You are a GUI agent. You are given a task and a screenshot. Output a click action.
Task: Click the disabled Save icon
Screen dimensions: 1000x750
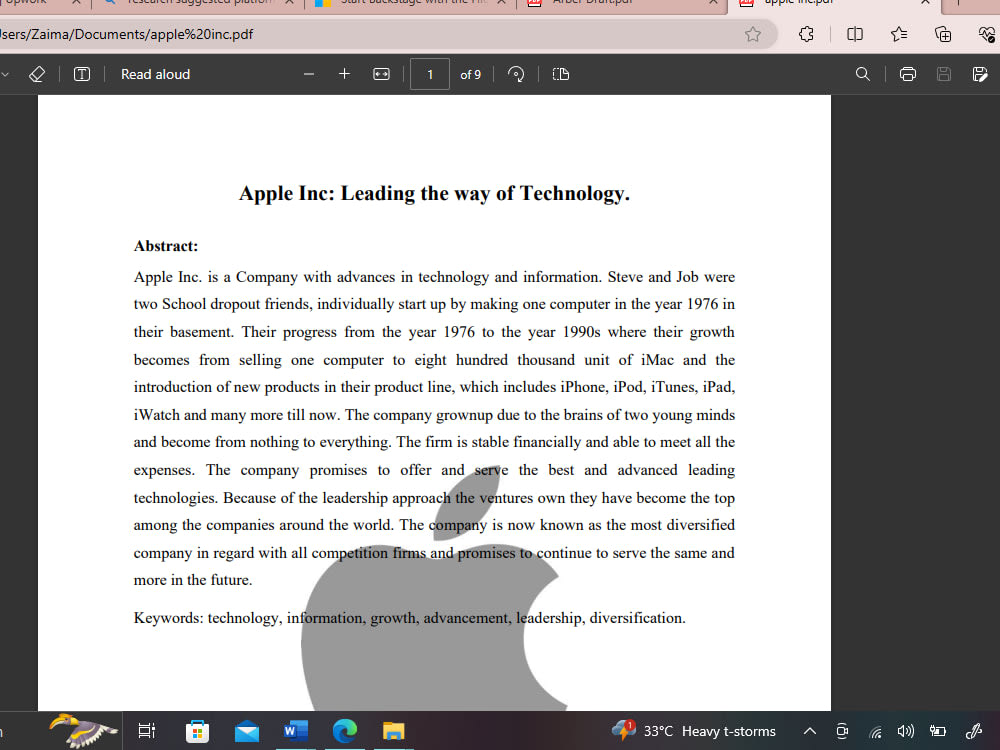[x=944, y=75]
